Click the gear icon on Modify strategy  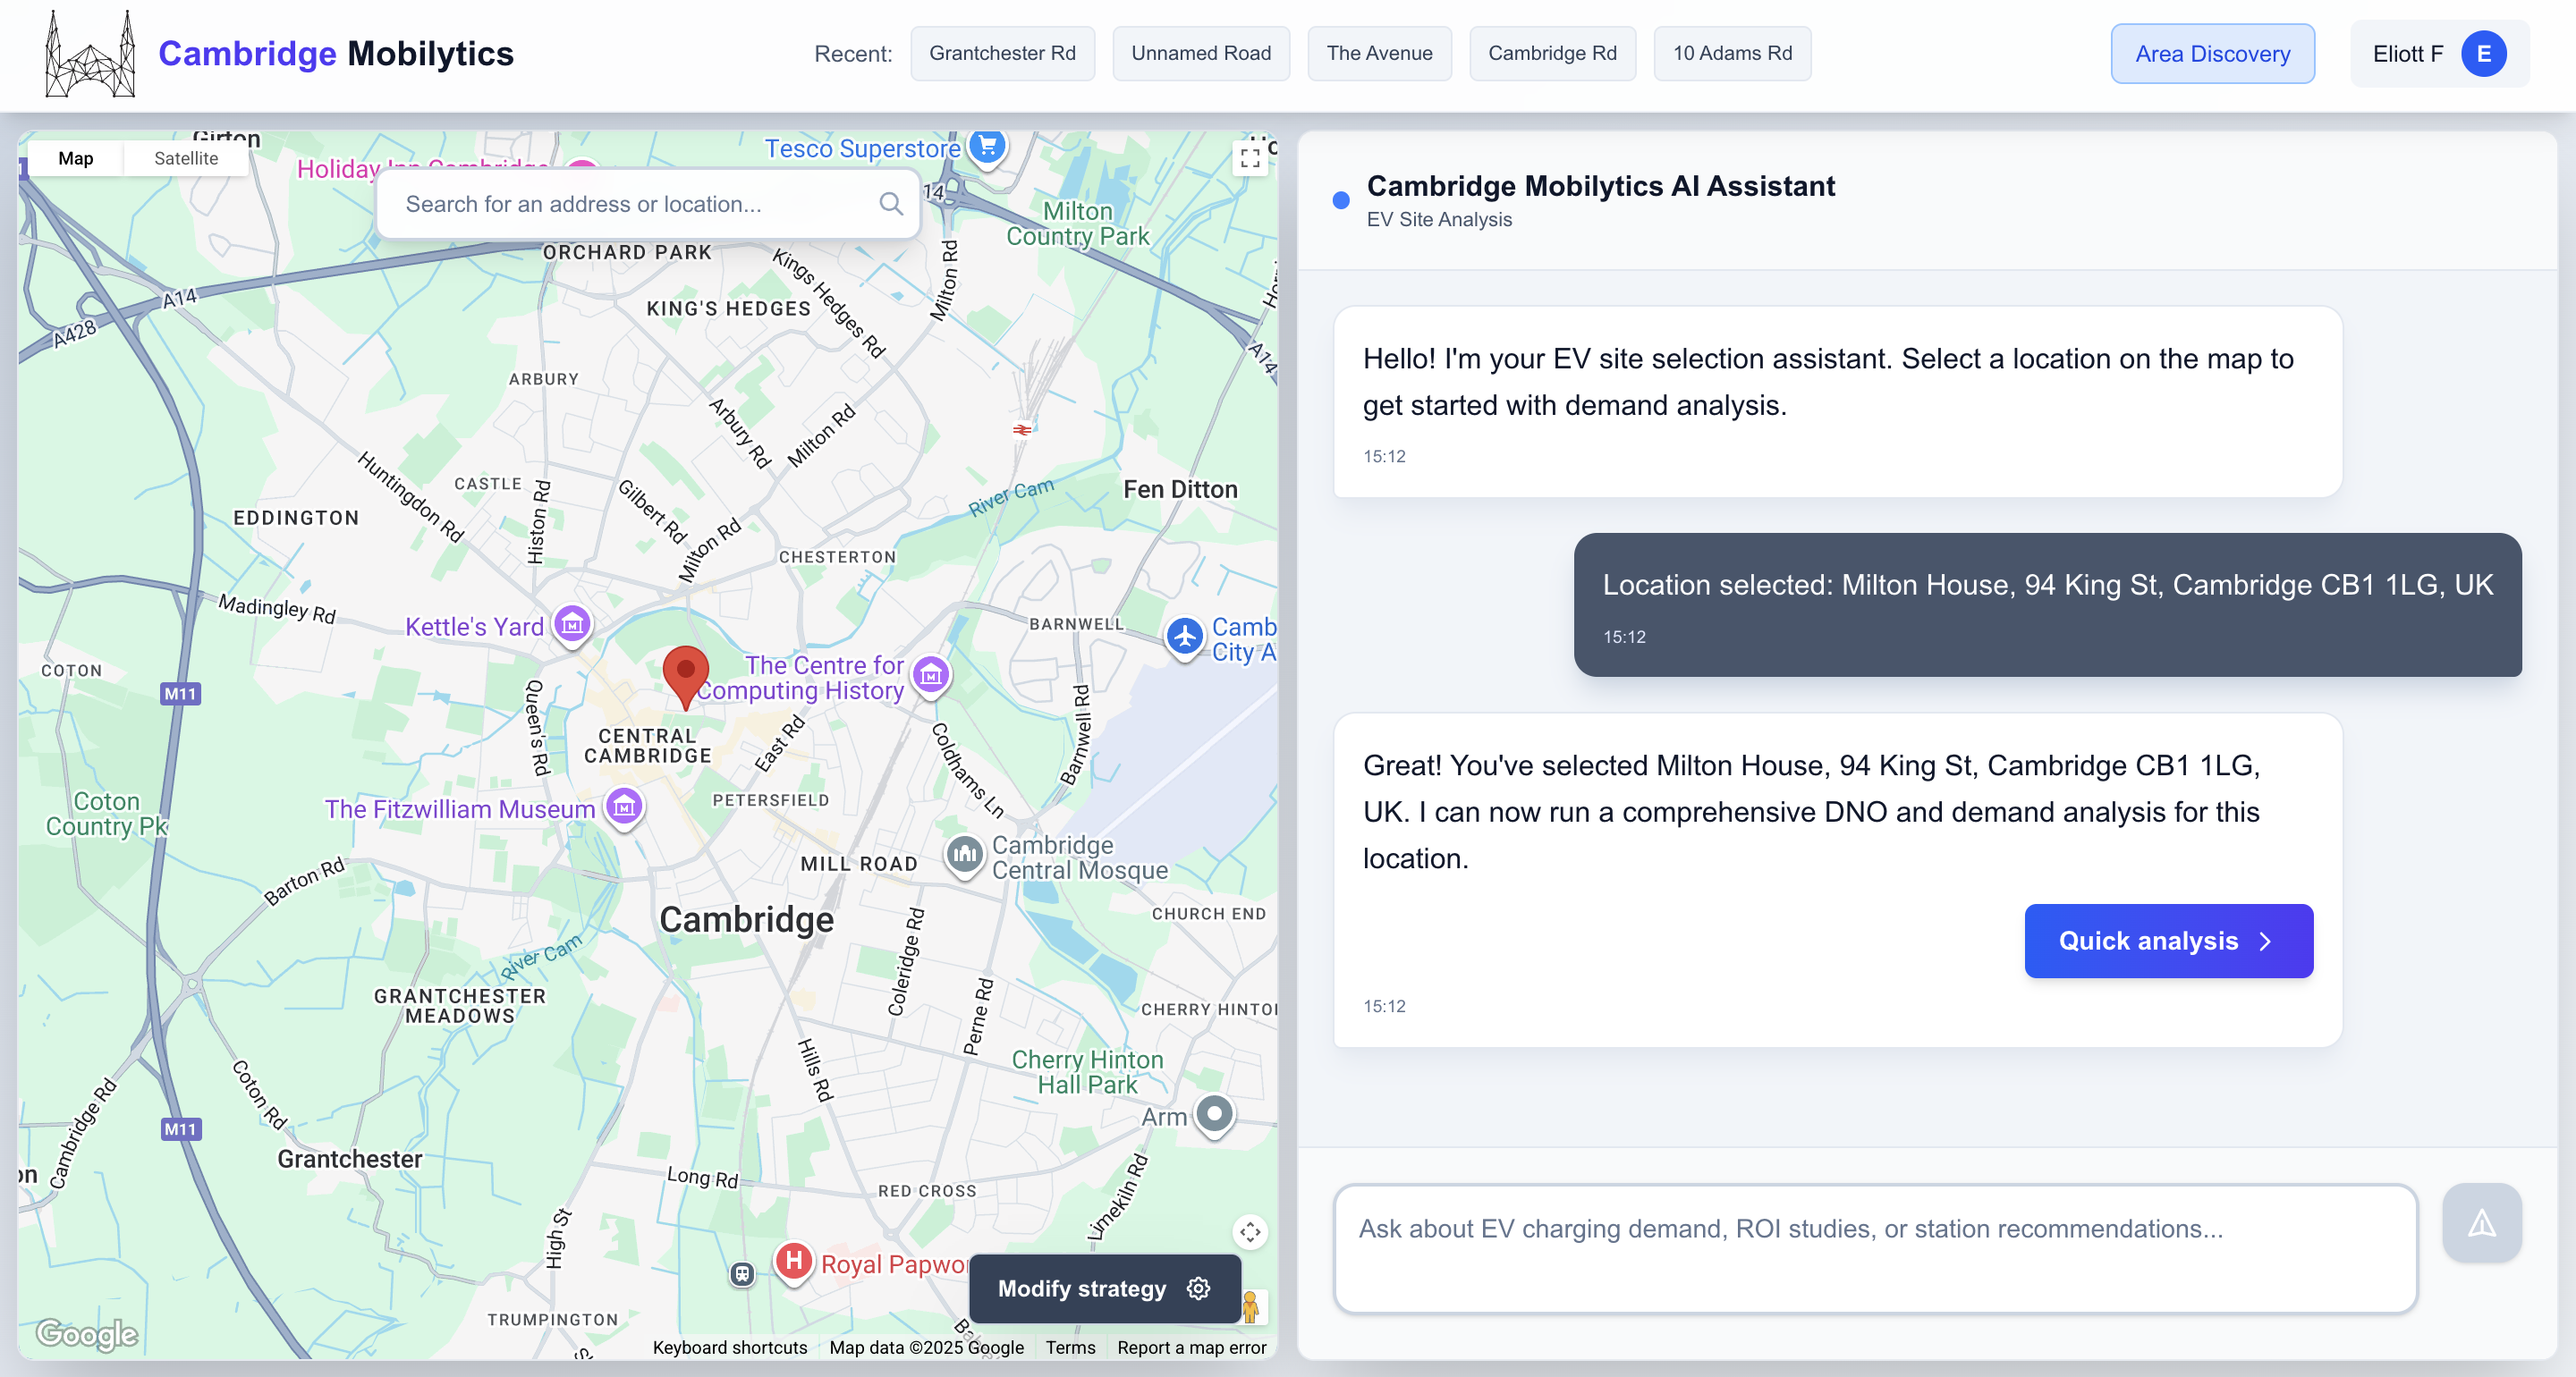coord(1197,1289)
